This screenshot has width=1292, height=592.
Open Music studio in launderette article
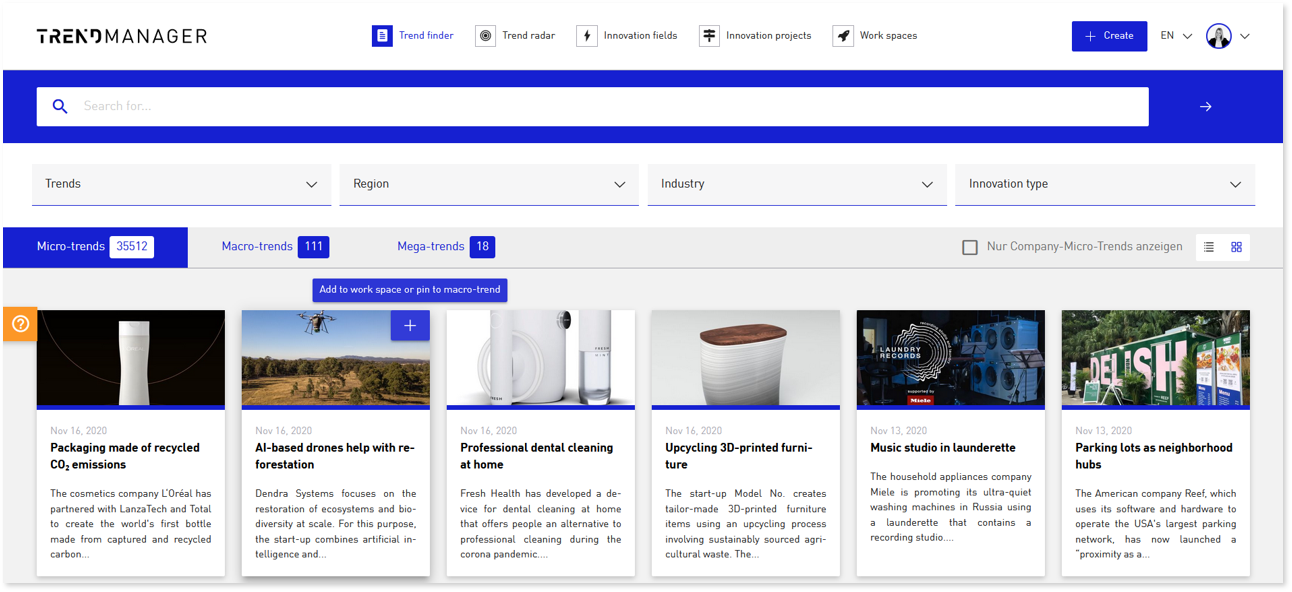coord(943,448)
